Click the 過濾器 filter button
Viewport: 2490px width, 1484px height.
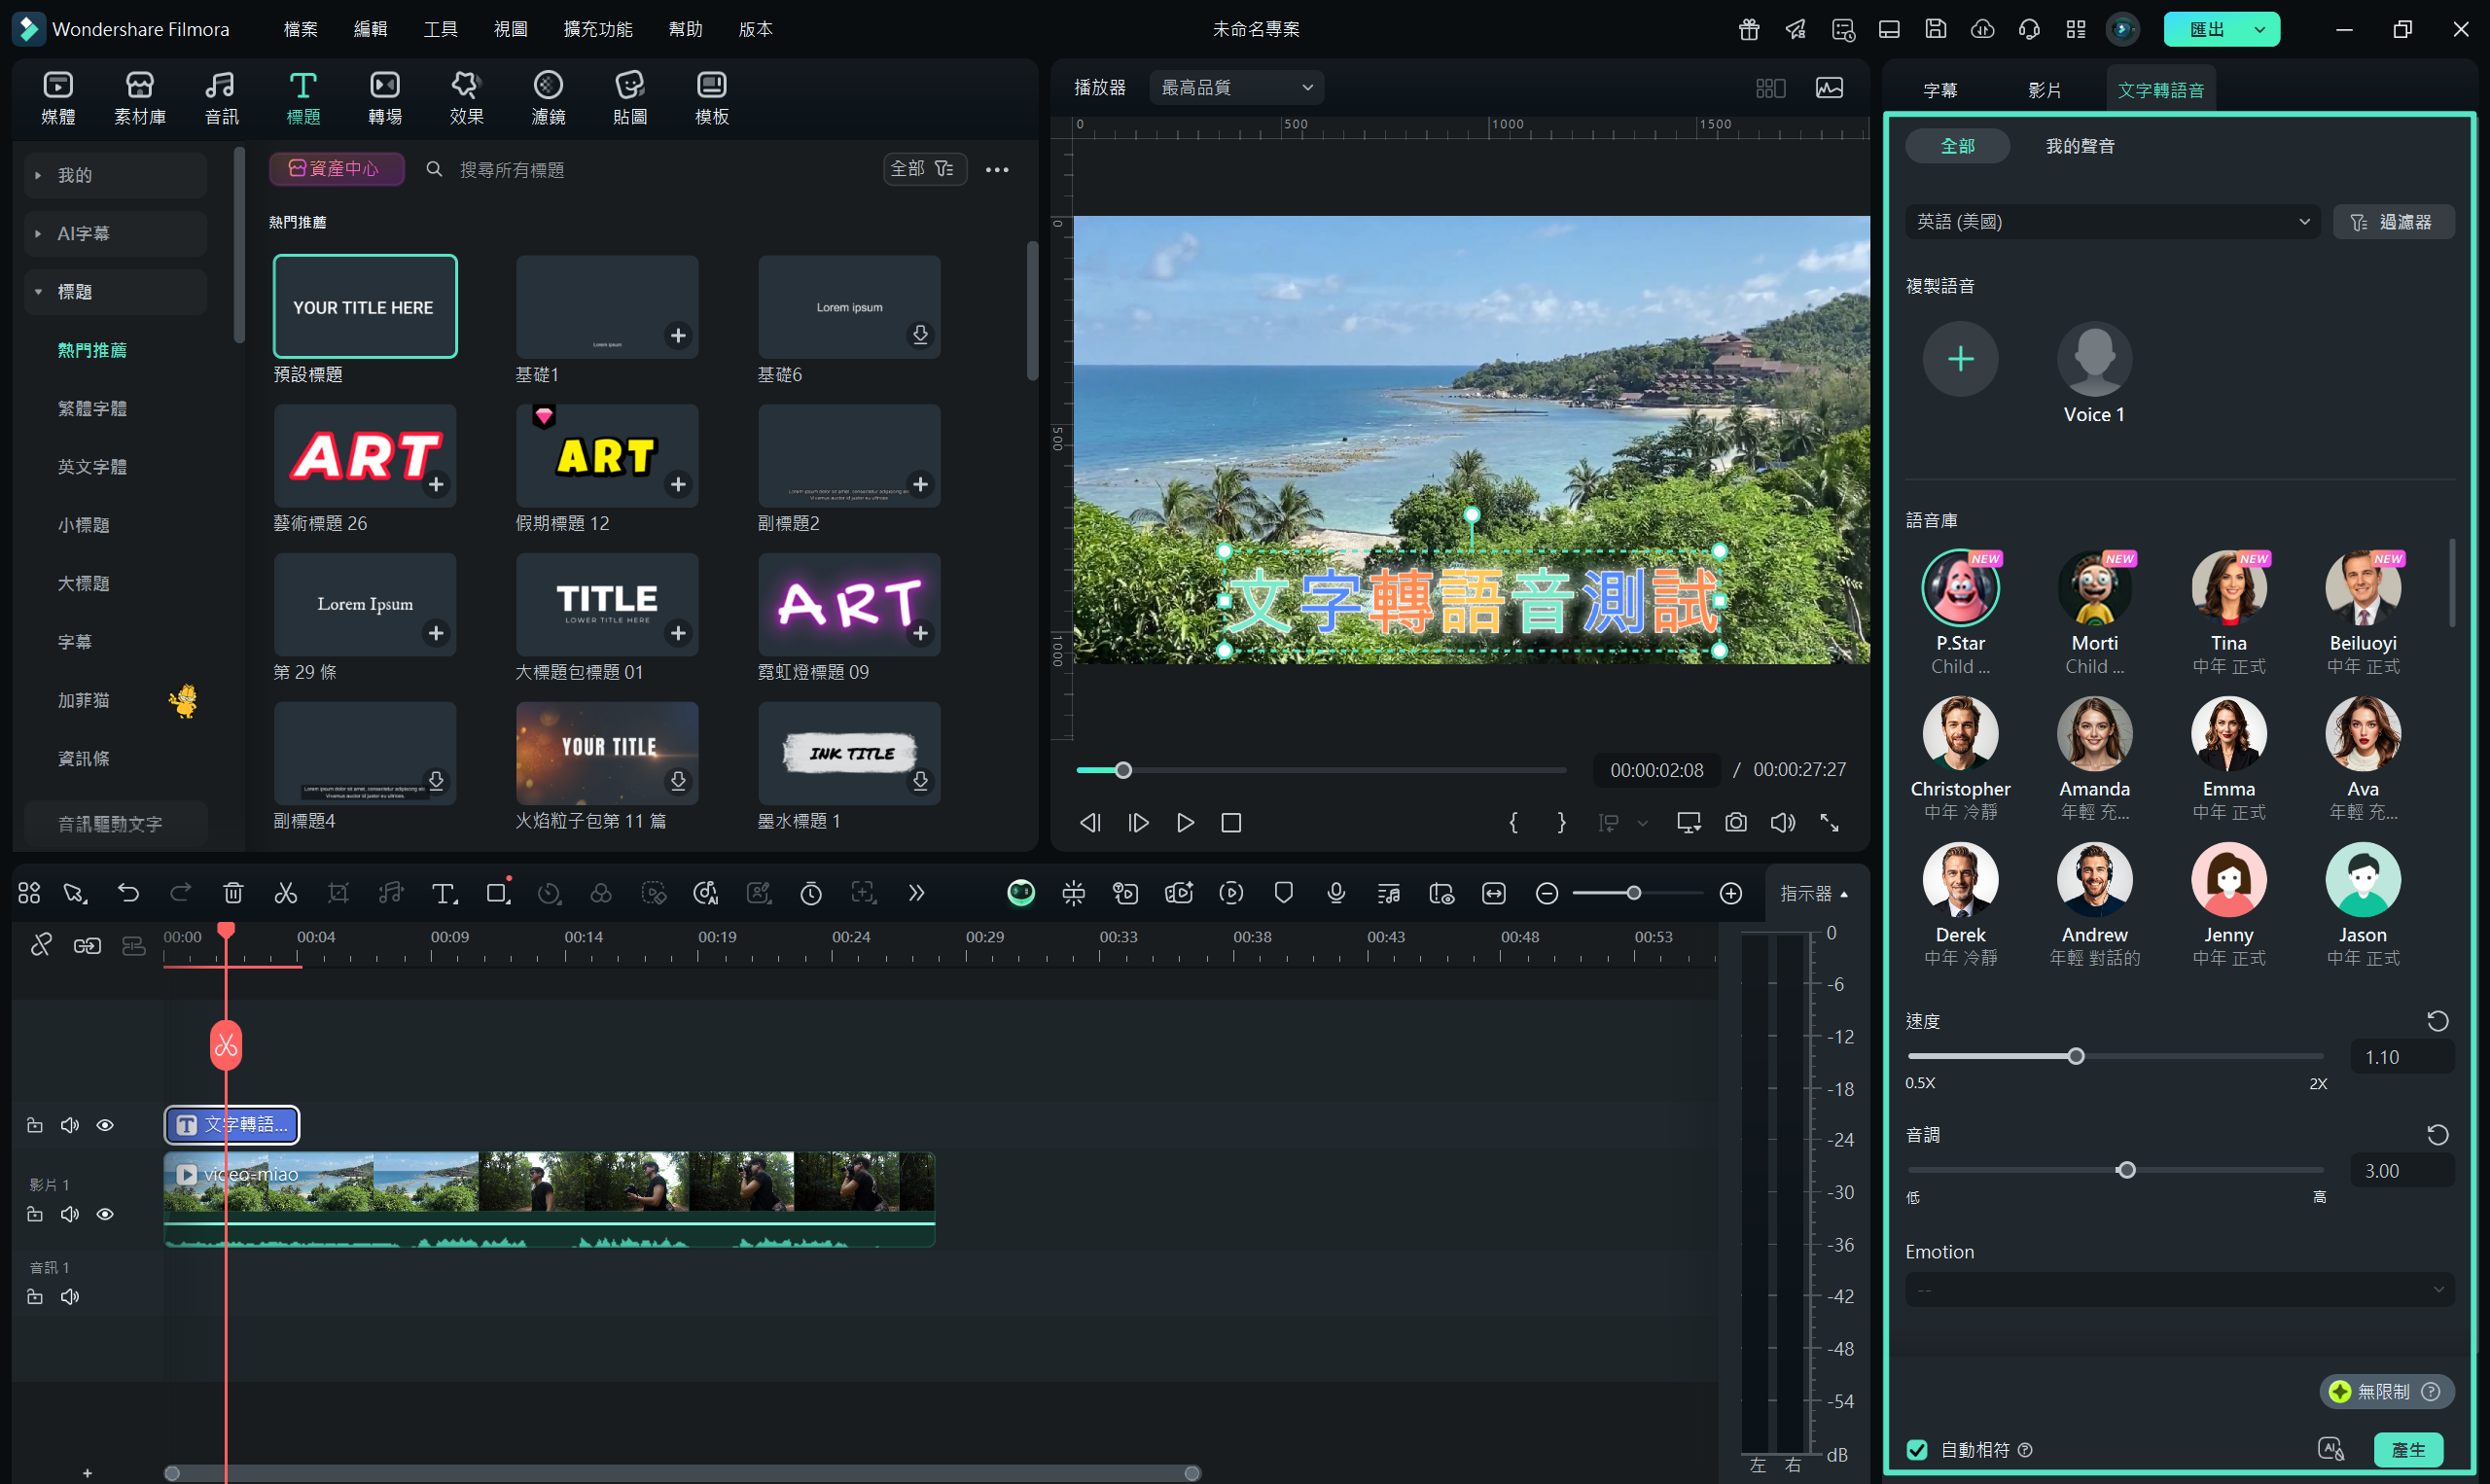point(2394,222)
